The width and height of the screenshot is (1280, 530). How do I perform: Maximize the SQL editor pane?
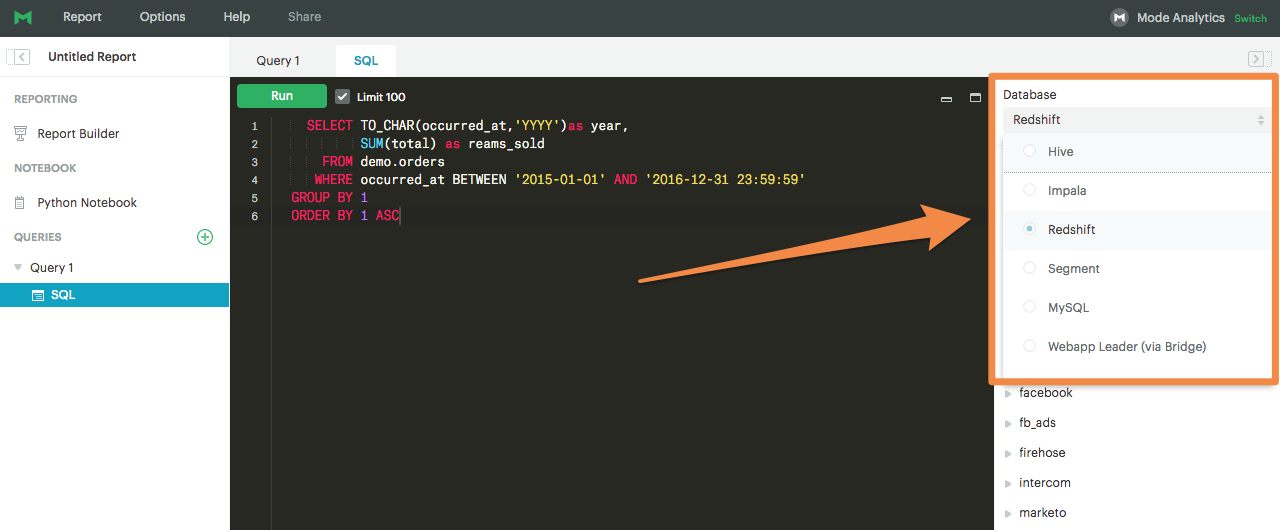975,98
